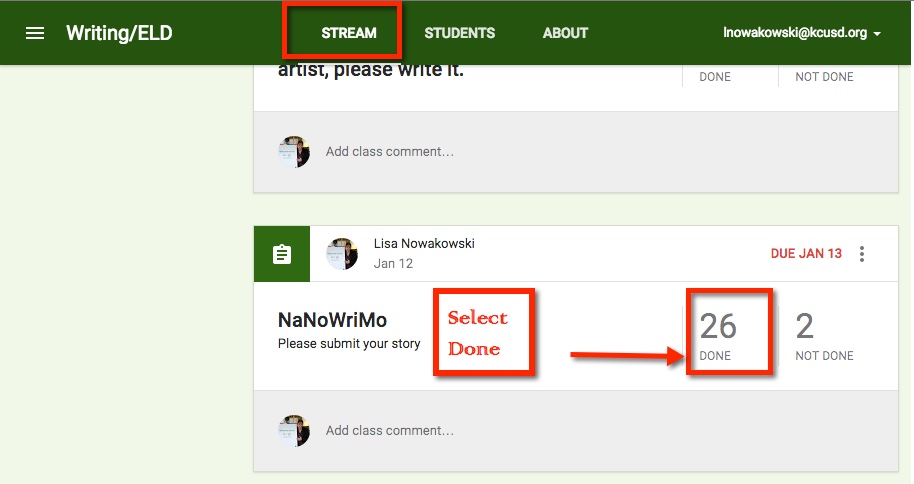This screenshot has width=914, height=484.
Task: Click avatar beside the upper comment box
Action: pos(293,152)
